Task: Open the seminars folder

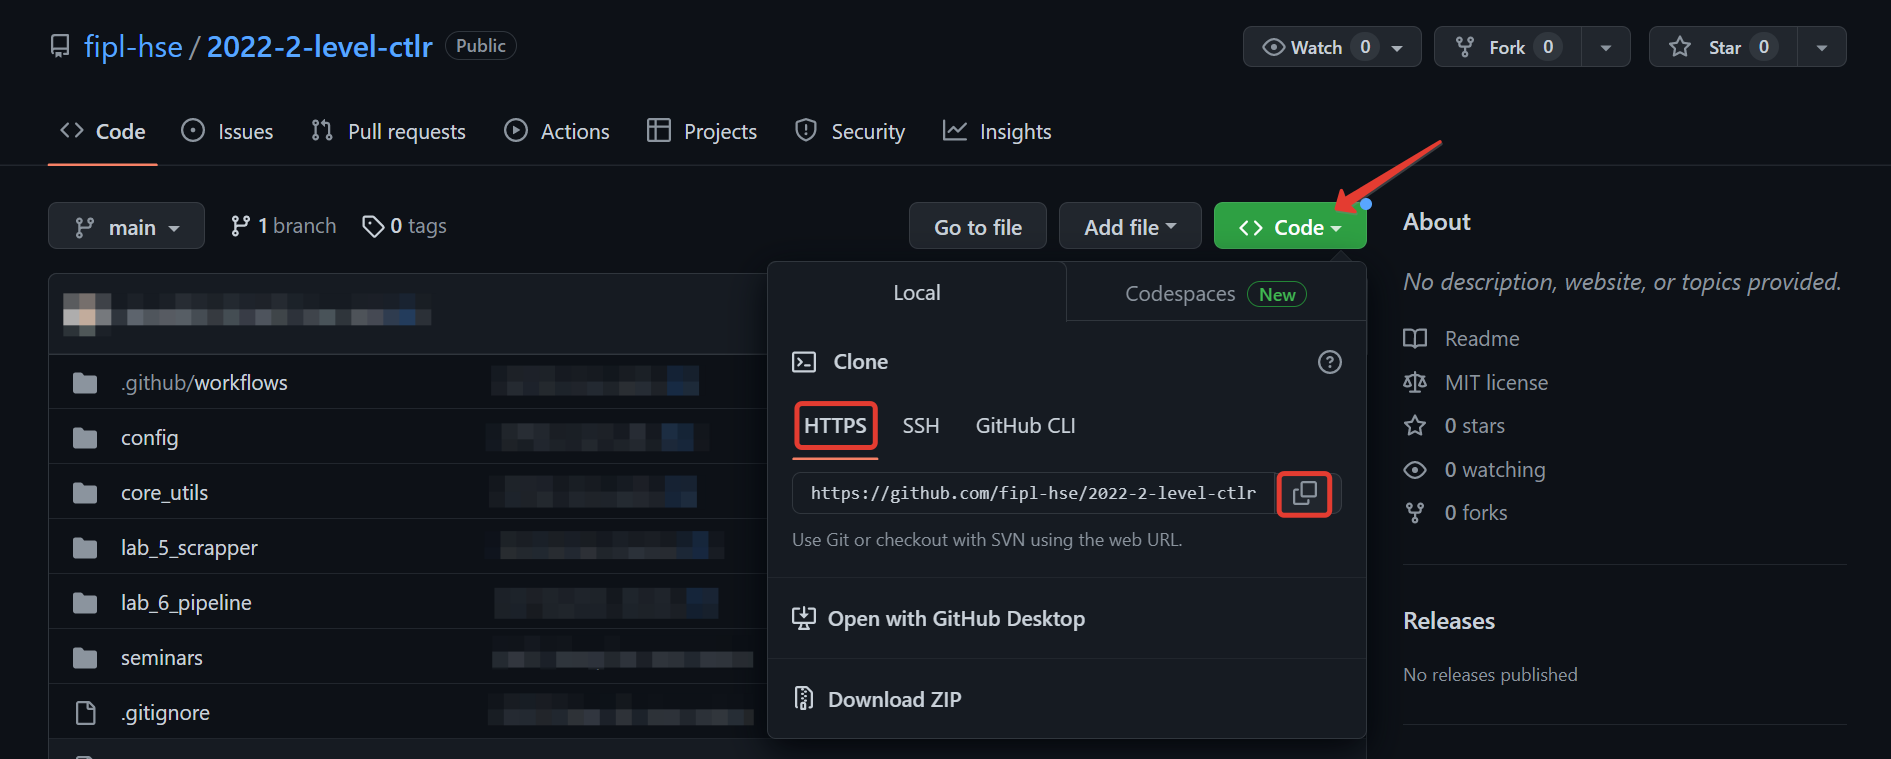Action: (162, 658)
